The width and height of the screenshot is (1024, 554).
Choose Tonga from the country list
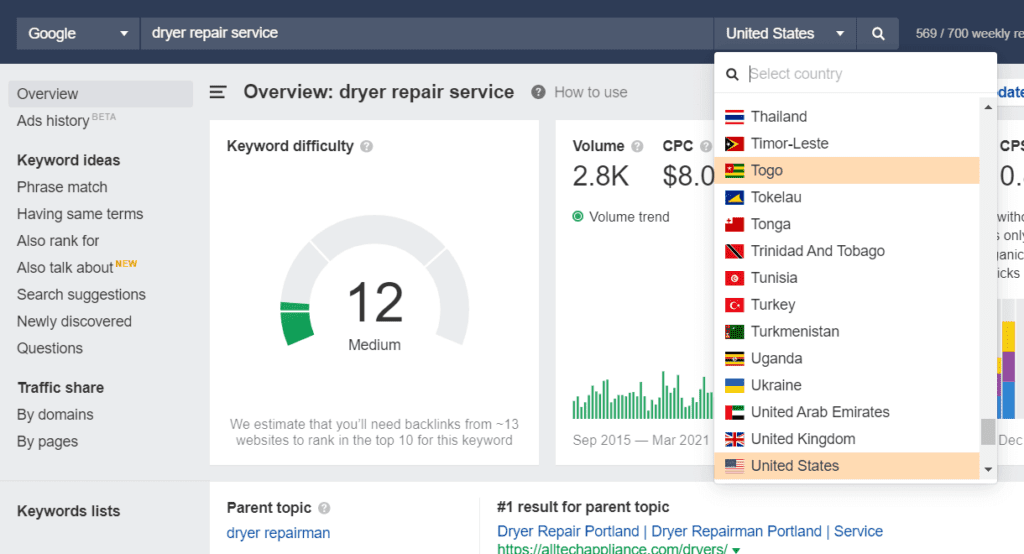(846, 224)
